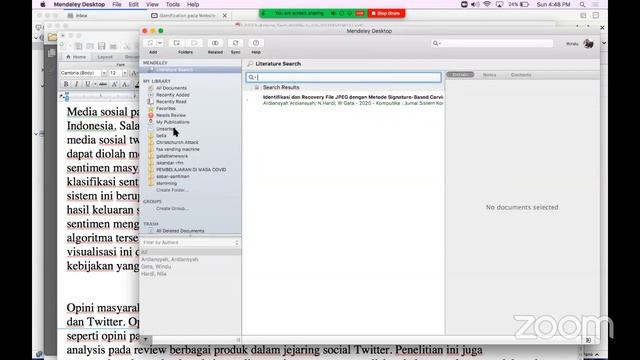Click Create Group... link
Image resolution: width=640 pixels, height=360 pixels.
click(172, 209)
